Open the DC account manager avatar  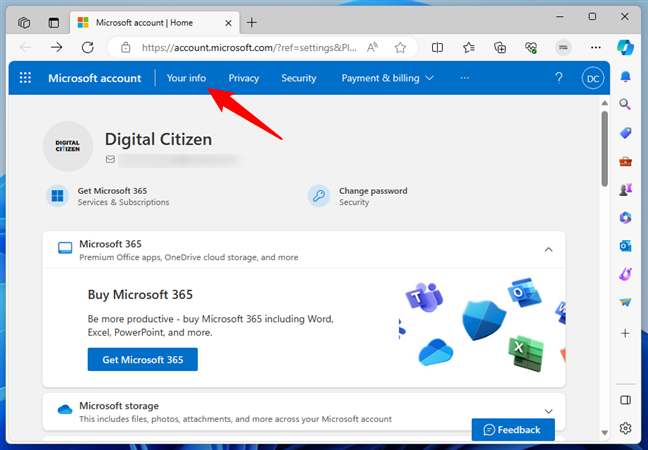[x=593, y=79]
